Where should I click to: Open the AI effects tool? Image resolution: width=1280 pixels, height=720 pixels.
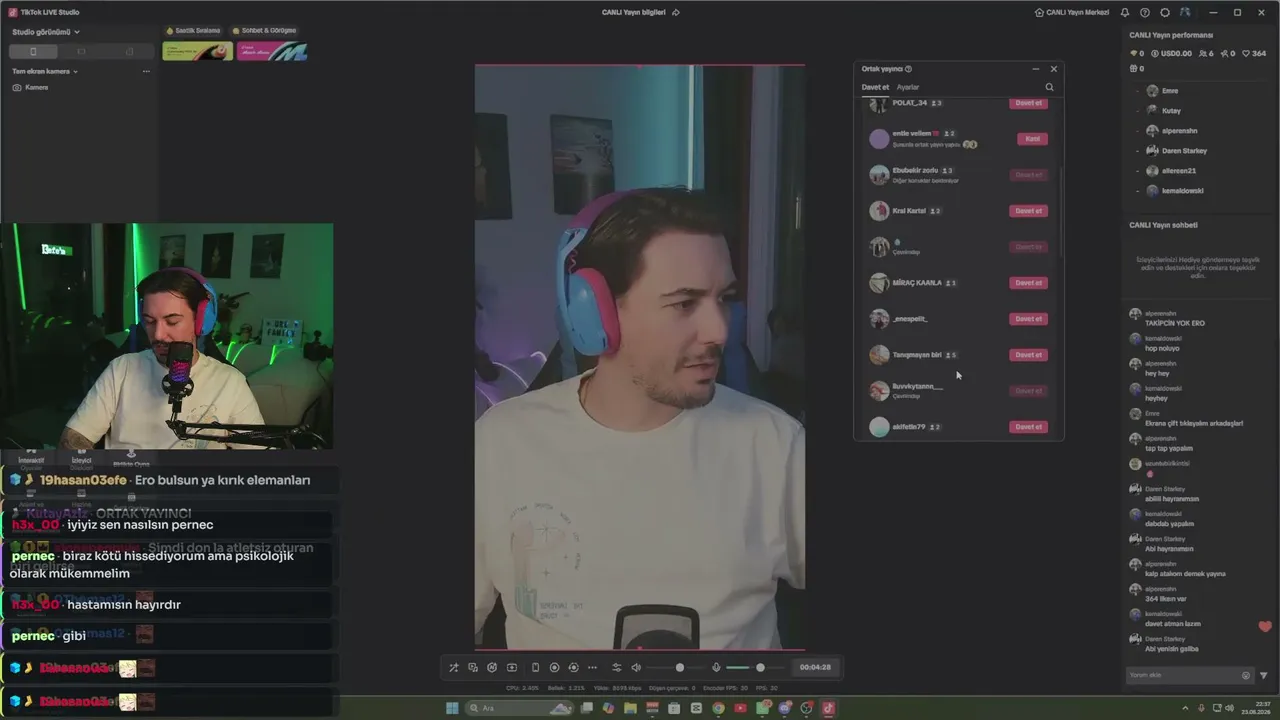click(x=492, y=667)
